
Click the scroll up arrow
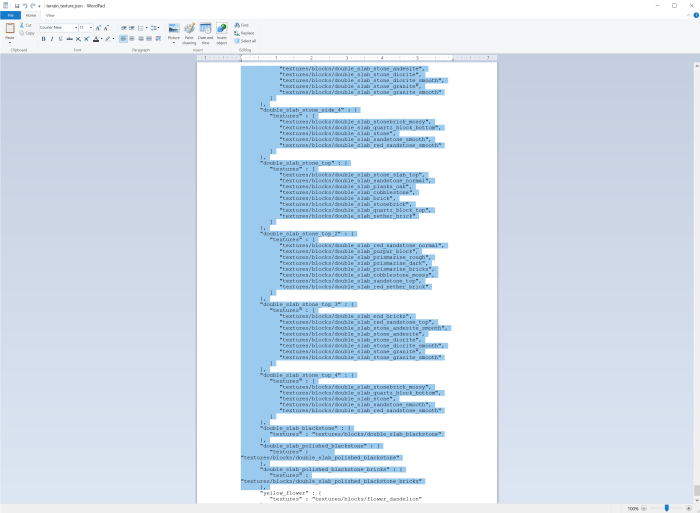click(696, 66)
